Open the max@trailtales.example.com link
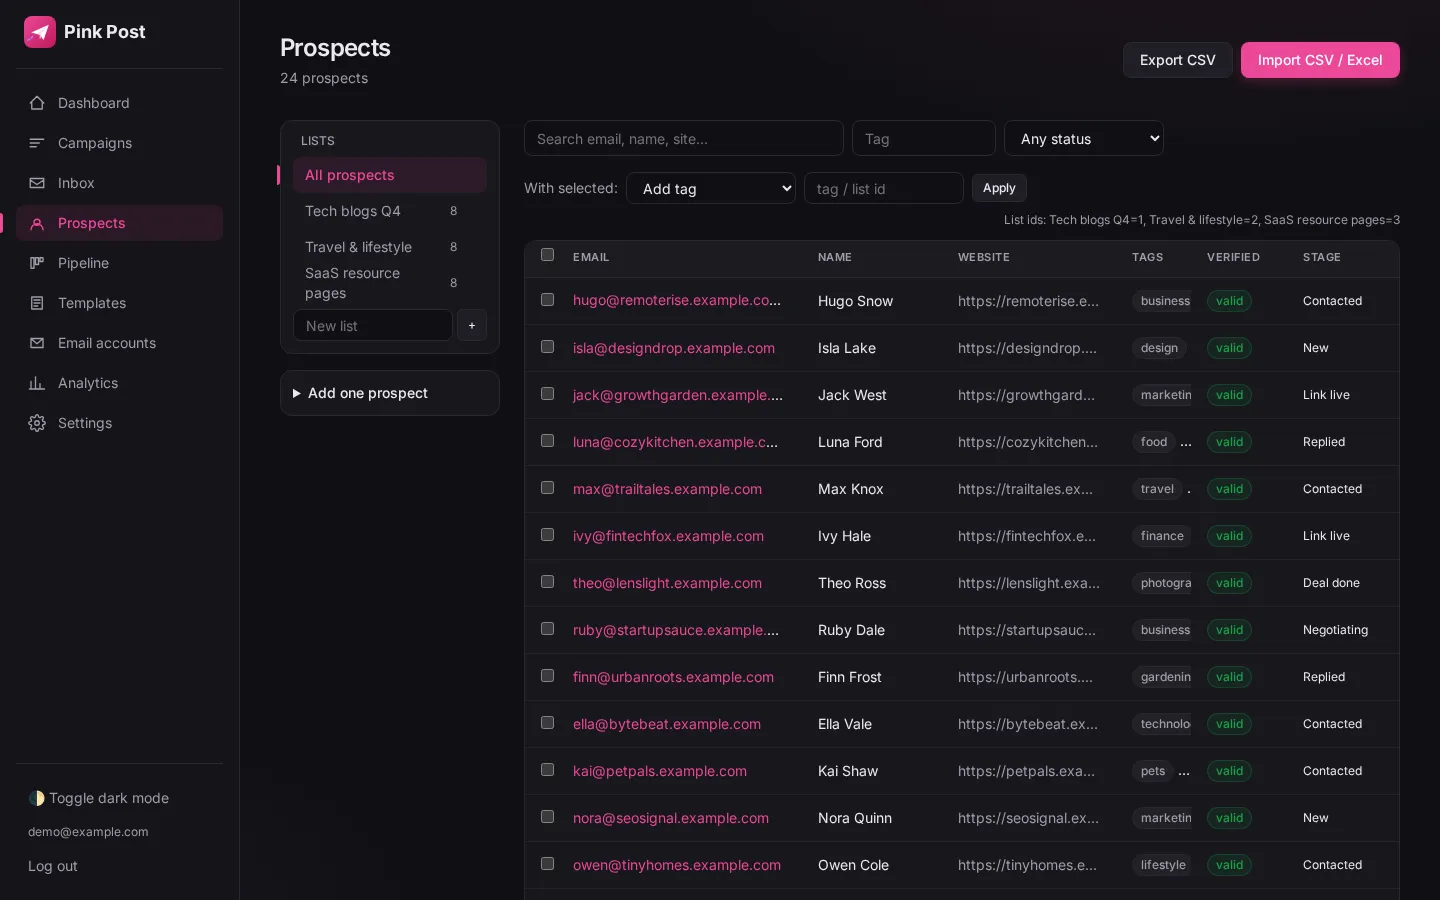 click(667, 489)
